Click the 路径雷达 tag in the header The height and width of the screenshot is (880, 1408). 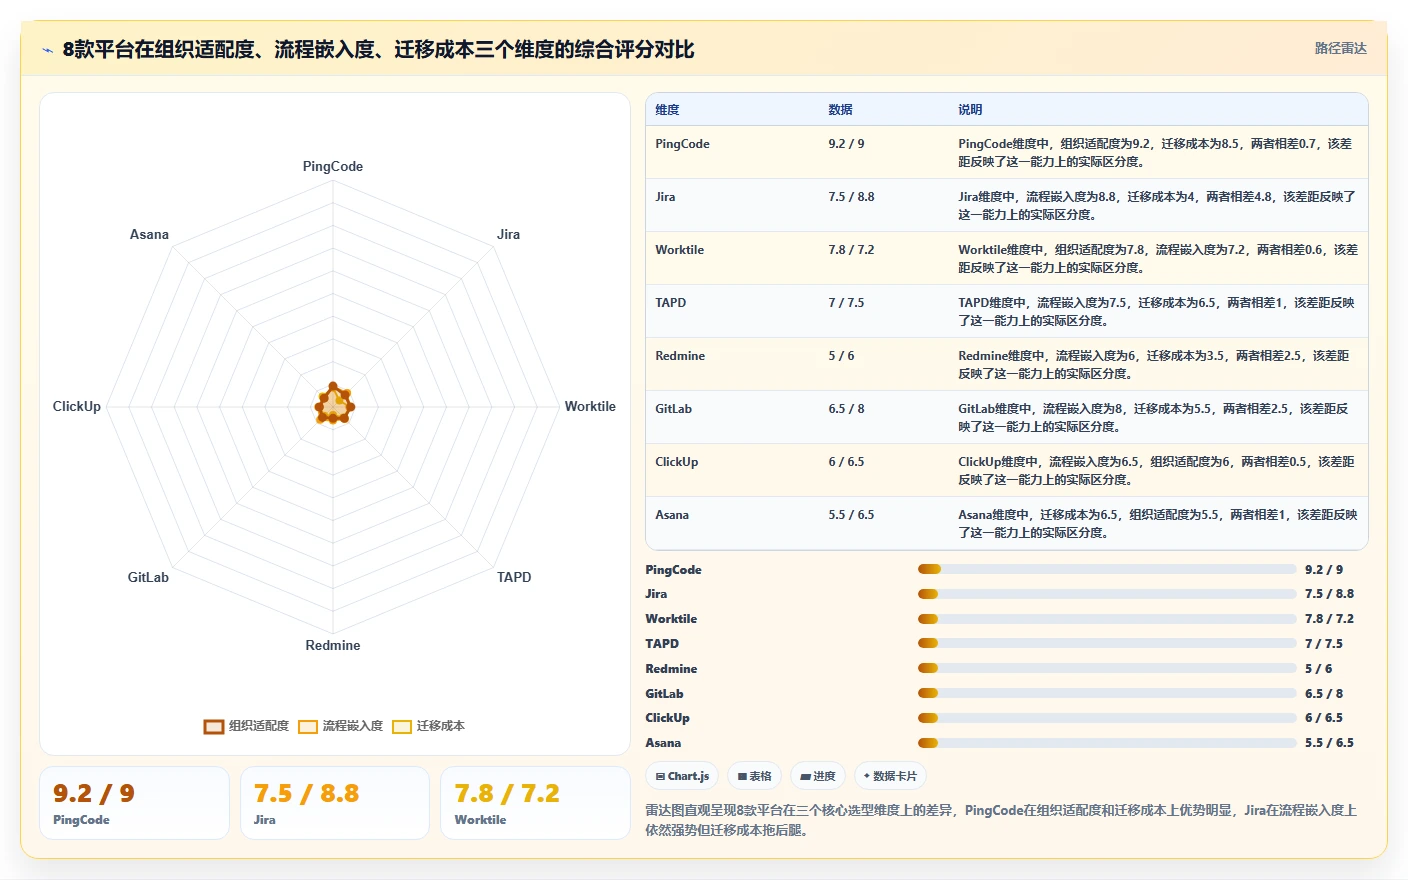pyautogui.click(x=1340, y=48)
